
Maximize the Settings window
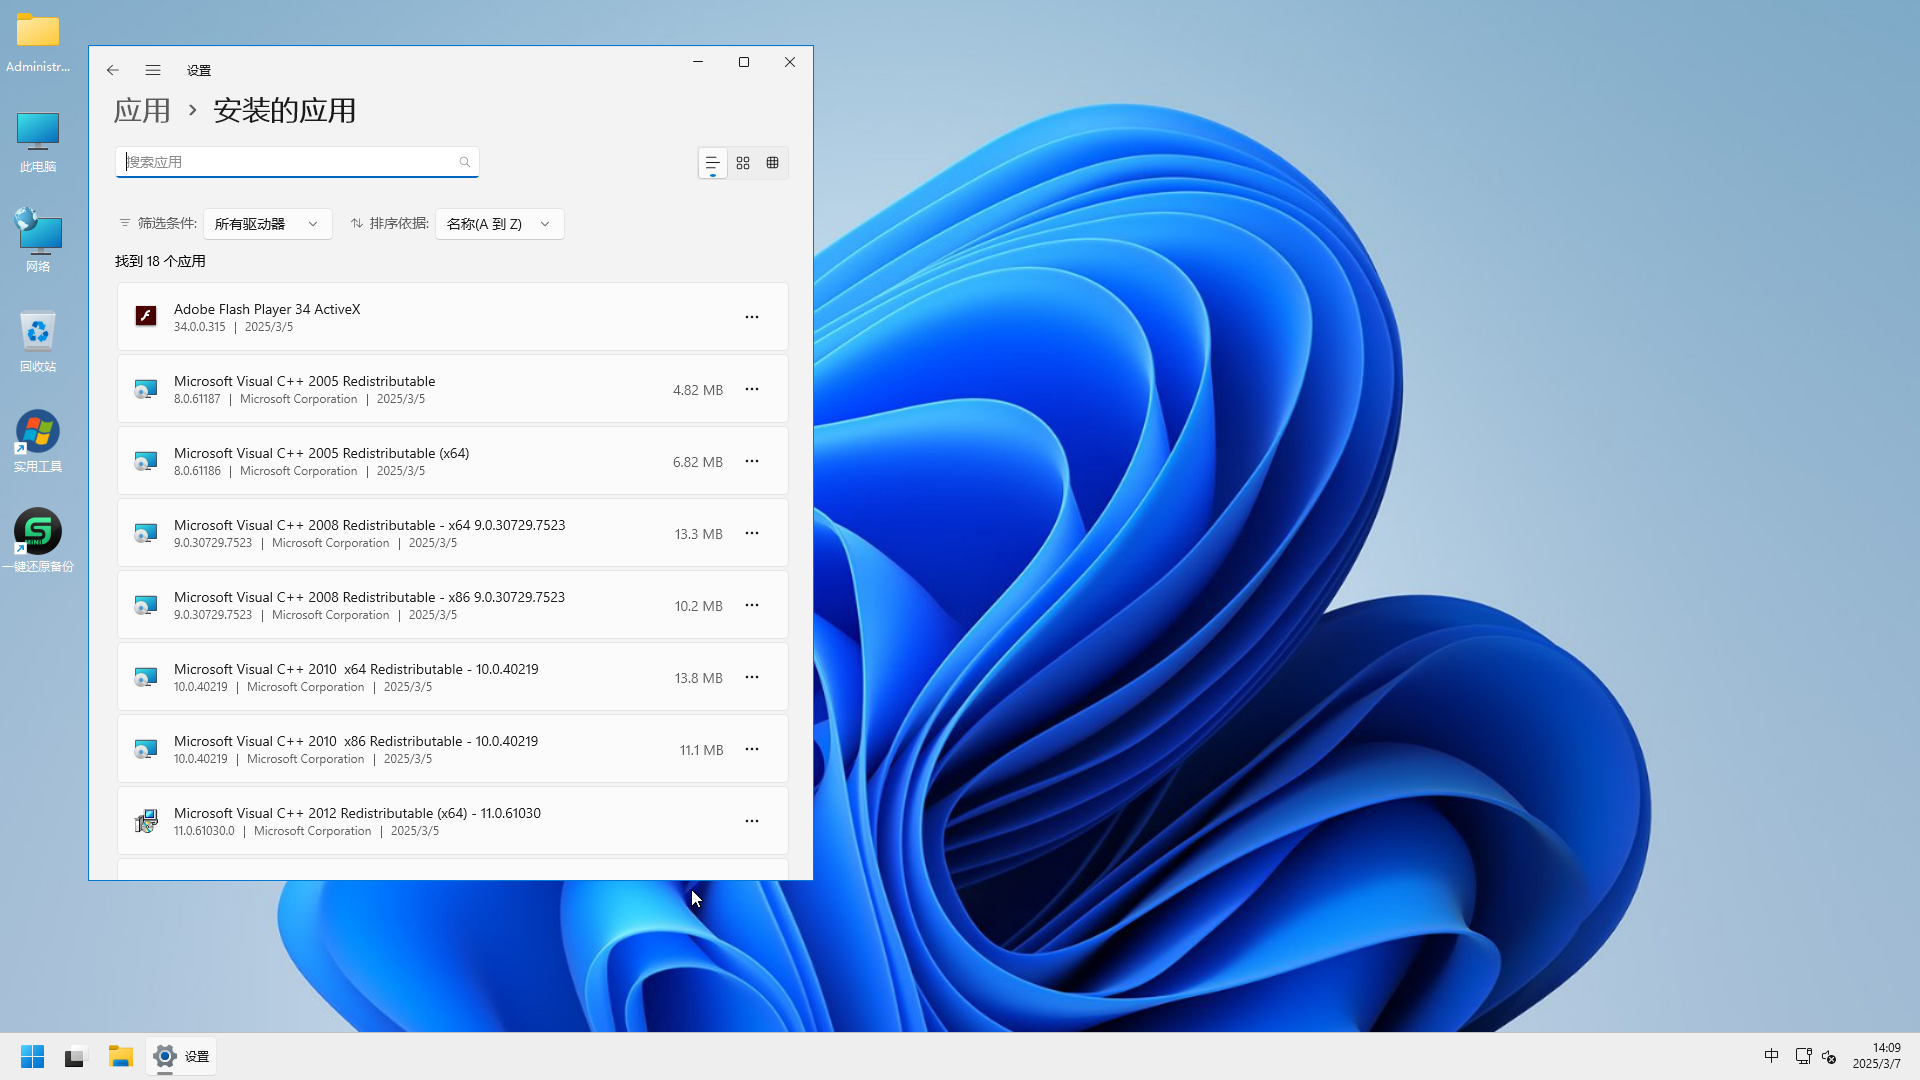[x=744, y=62]
